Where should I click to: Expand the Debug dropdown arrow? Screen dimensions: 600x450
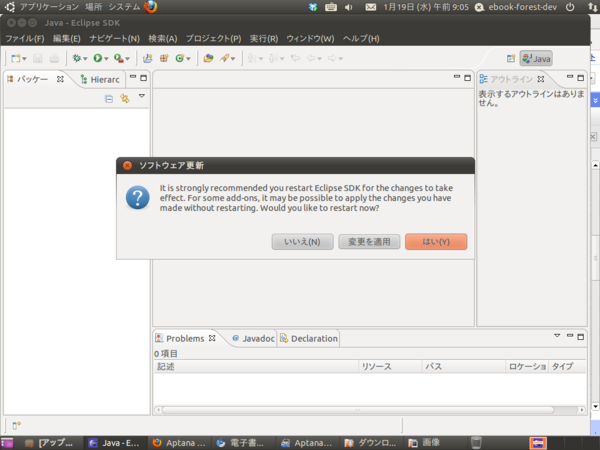pos(85,59)
